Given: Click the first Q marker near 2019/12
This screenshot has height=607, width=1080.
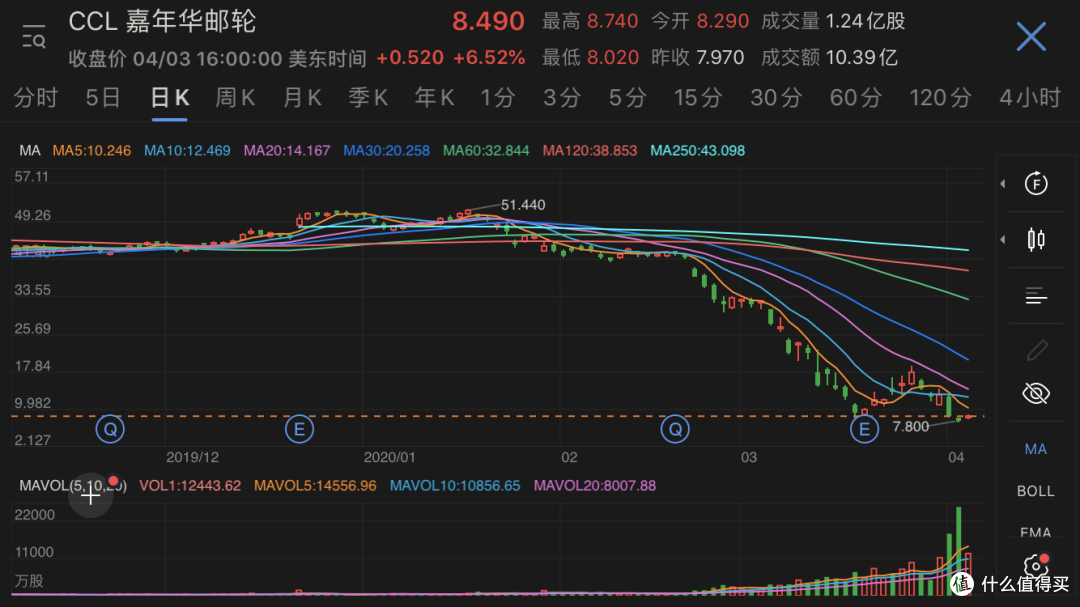Looking at the screenshot, I should coord(110,429).
